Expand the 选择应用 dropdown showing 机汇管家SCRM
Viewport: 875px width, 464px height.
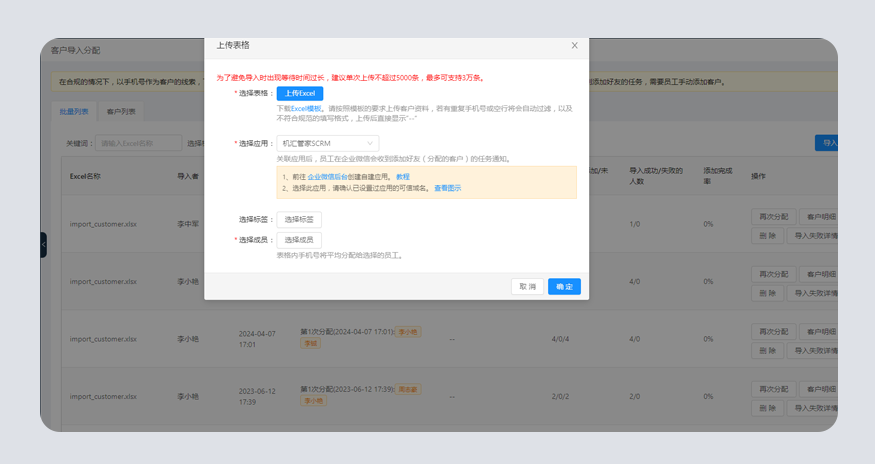pyautogui.click(x=327, y=143)
